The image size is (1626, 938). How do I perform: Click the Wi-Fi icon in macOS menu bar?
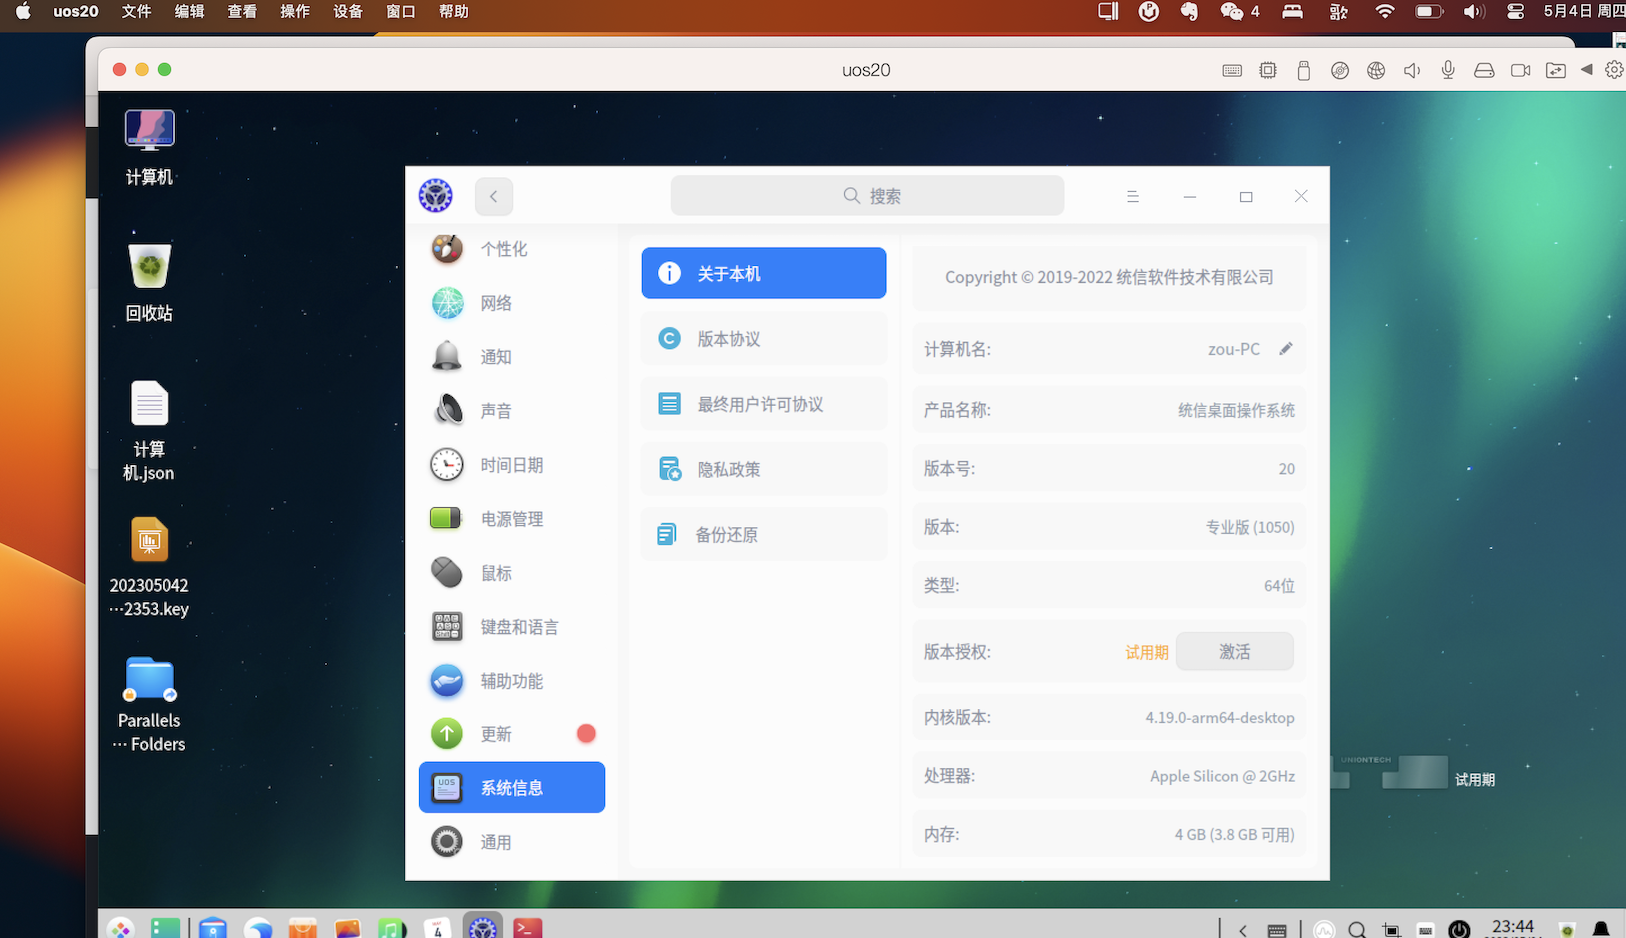tap(1385, 12)
